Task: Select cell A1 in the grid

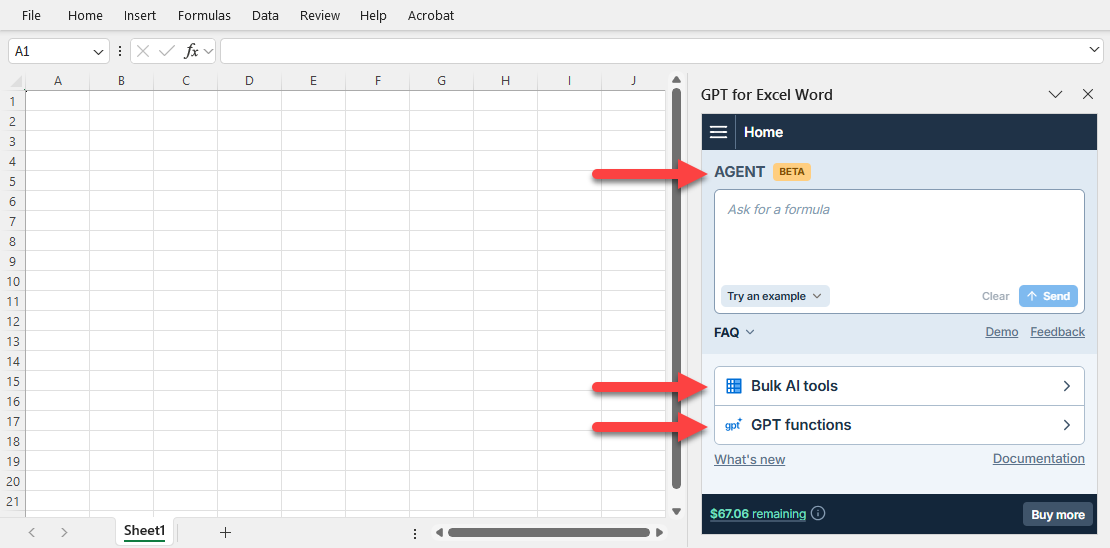Action: click(x=57, y=101)
